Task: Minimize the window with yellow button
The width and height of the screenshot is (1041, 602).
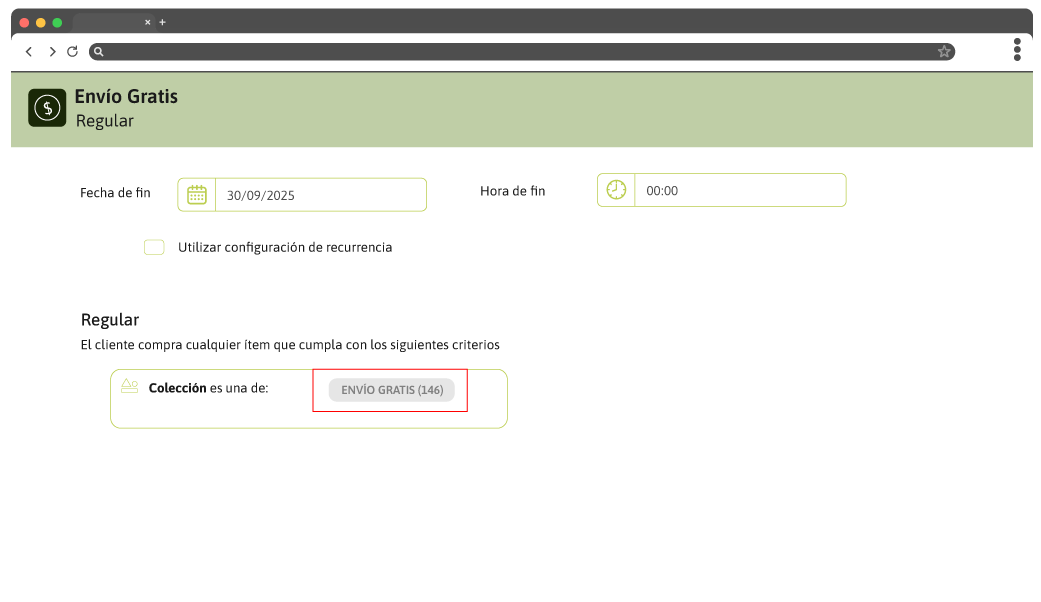Action: [x=41, y=22]
